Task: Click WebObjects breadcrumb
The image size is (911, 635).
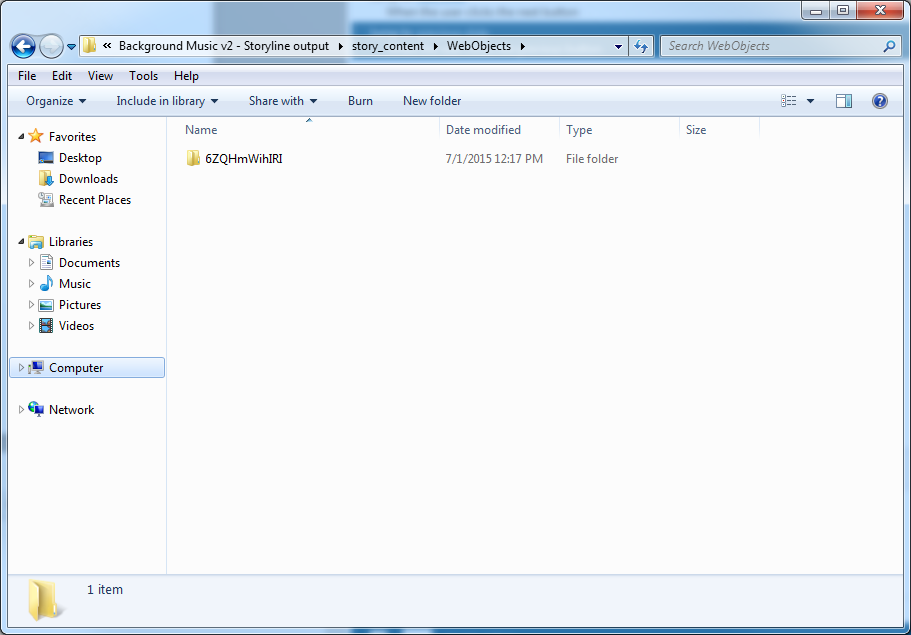Action: tap(479, 46)
